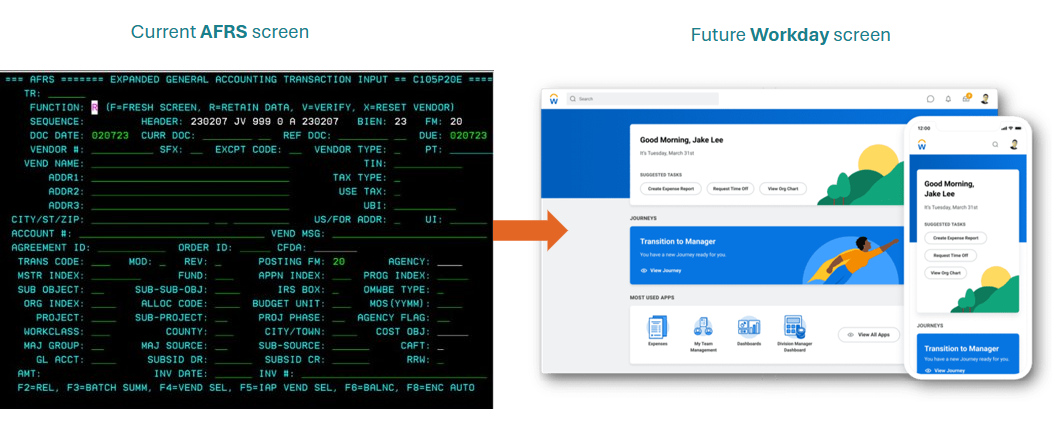This screenshot has width=1052, height=427.
Task: Launch the Dashboards app icon
Action: pos(749,327)
